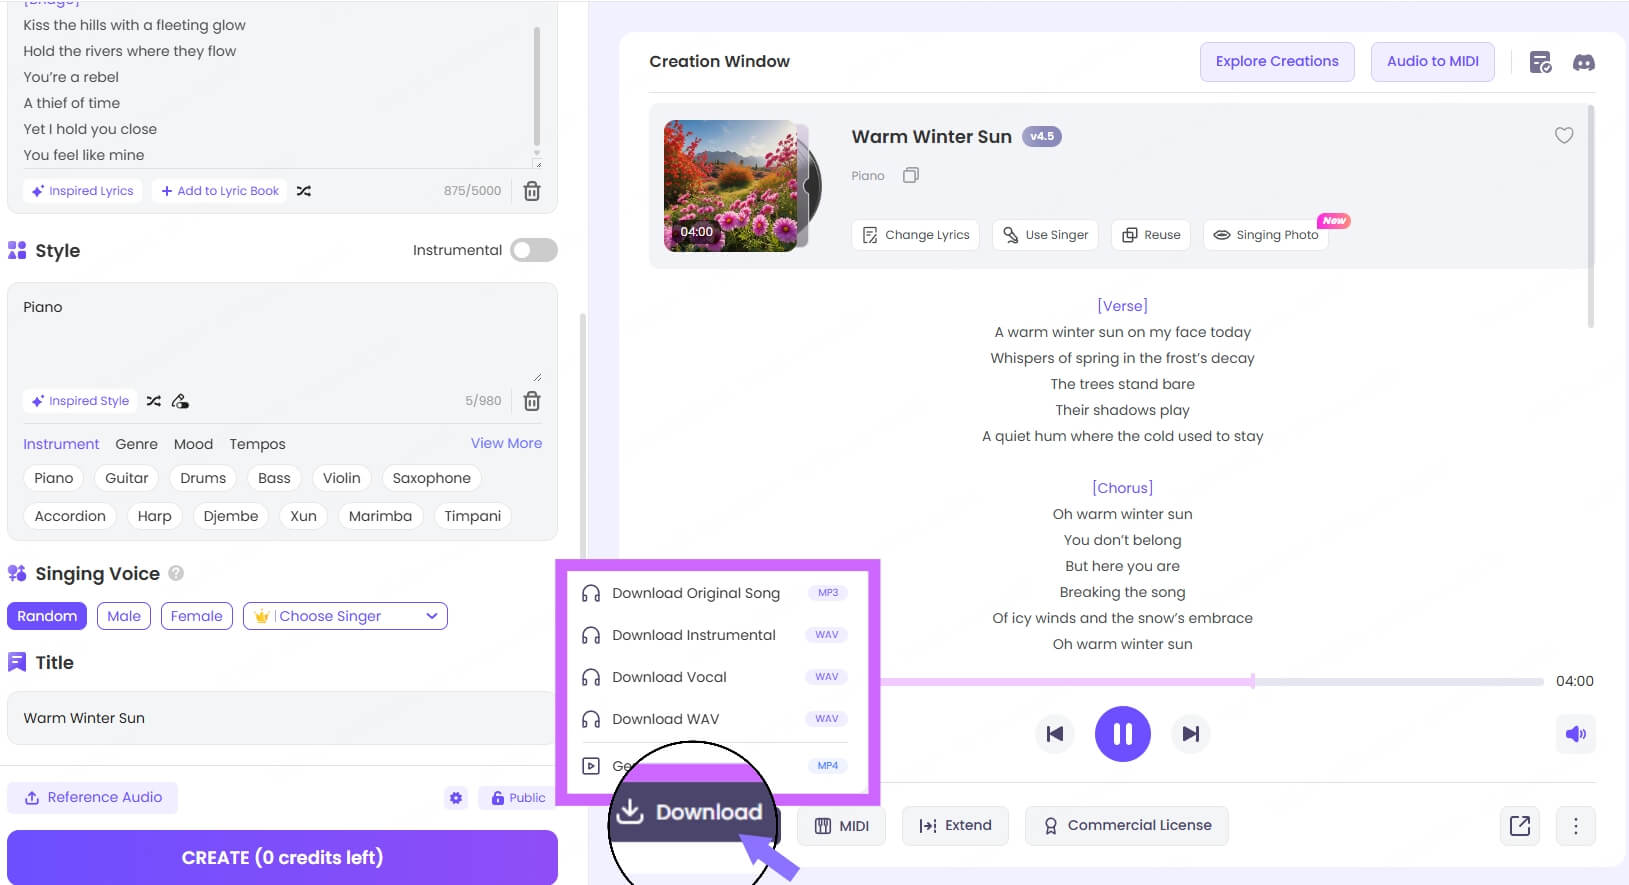Viewport: 1629px width, 885px height.
Task: Switch to the Mood tab
Action: click(x=193, y=444)
